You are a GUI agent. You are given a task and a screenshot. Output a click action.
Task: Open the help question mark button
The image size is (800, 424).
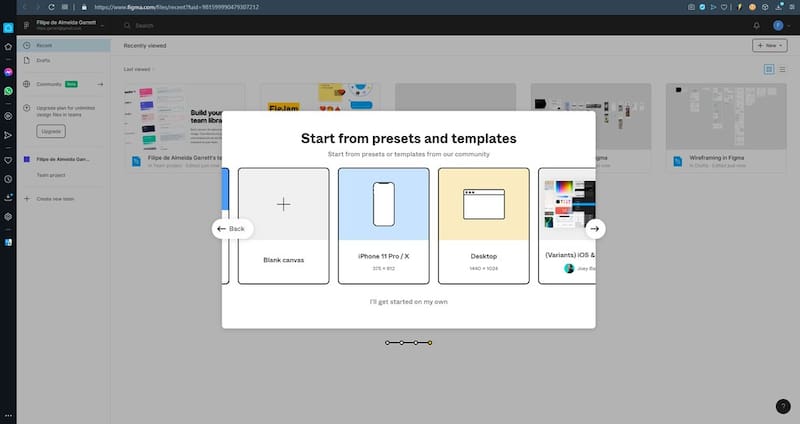(x=783, y=406)
